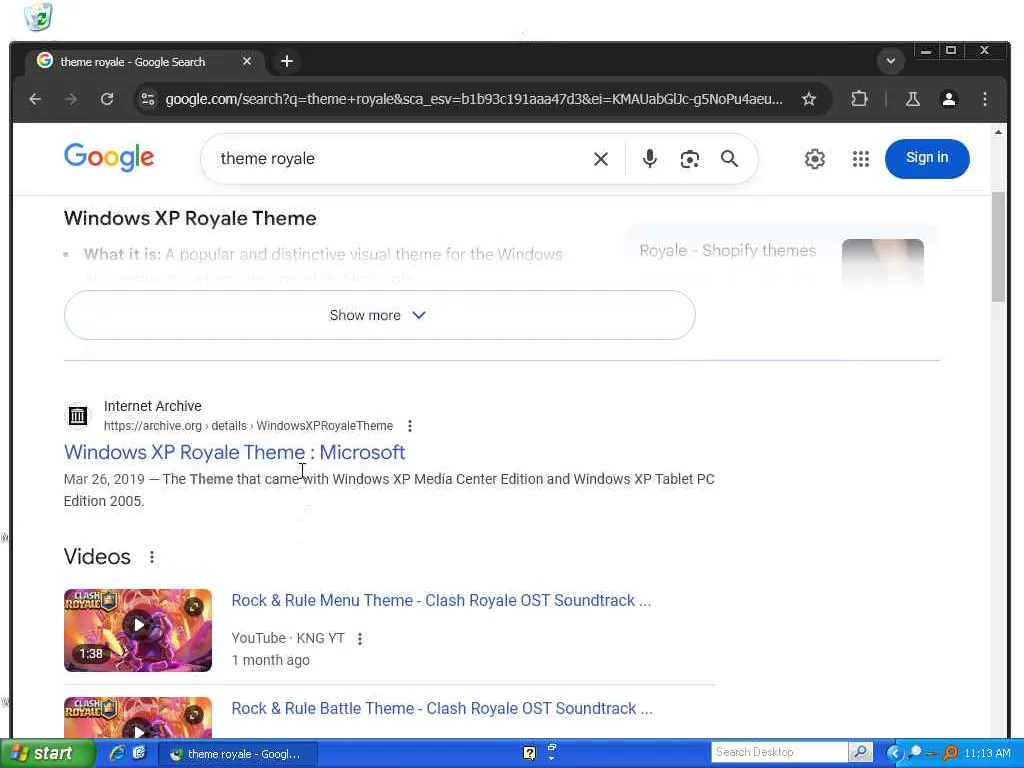Click the archive.org result URL
This screenshot has width=1024, height=768.
[x=248, y=426]
